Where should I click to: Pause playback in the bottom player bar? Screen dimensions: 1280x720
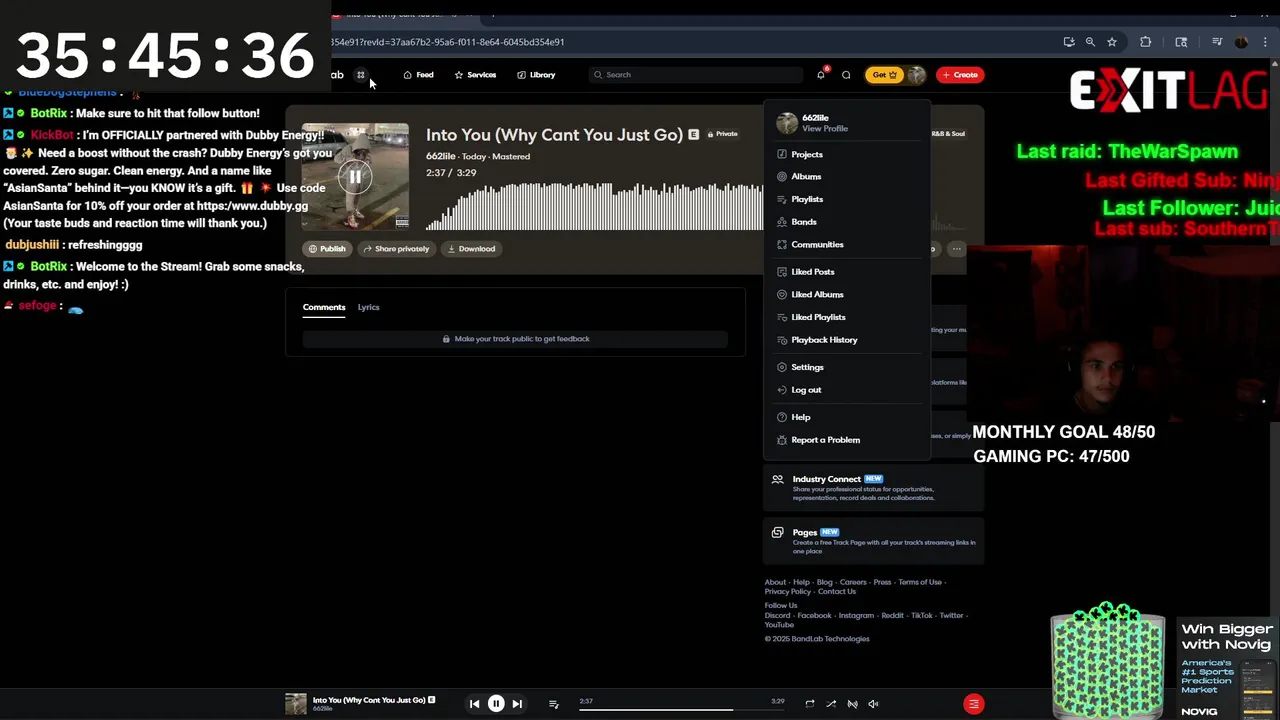coord(496,704)
